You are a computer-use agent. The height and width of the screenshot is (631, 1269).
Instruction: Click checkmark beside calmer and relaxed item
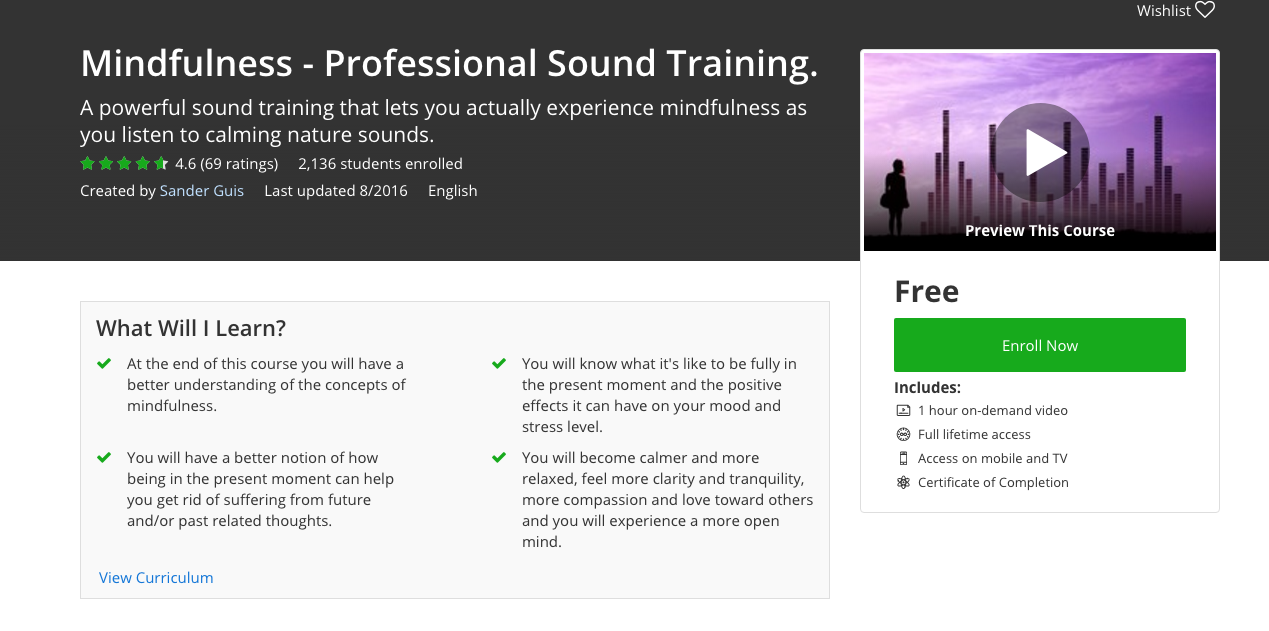[499, 458]
